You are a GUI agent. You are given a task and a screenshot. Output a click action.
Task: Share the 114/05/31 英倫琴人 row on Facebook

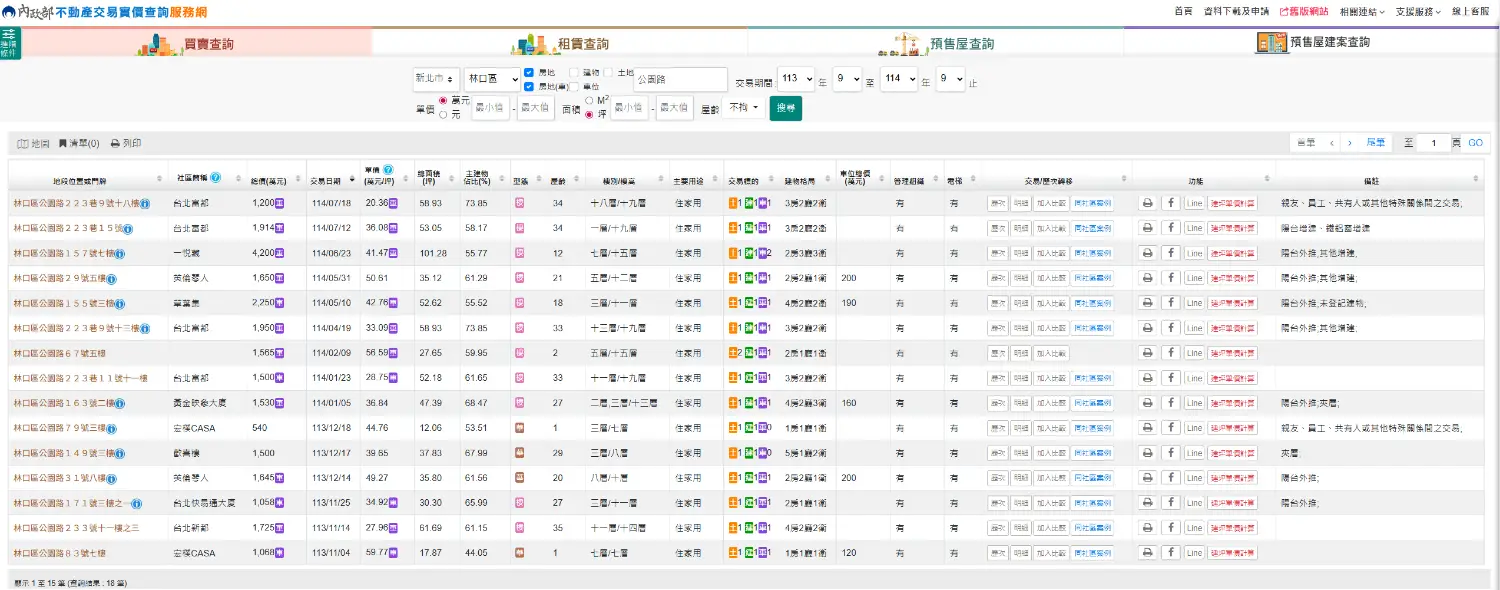[1170, 278]
